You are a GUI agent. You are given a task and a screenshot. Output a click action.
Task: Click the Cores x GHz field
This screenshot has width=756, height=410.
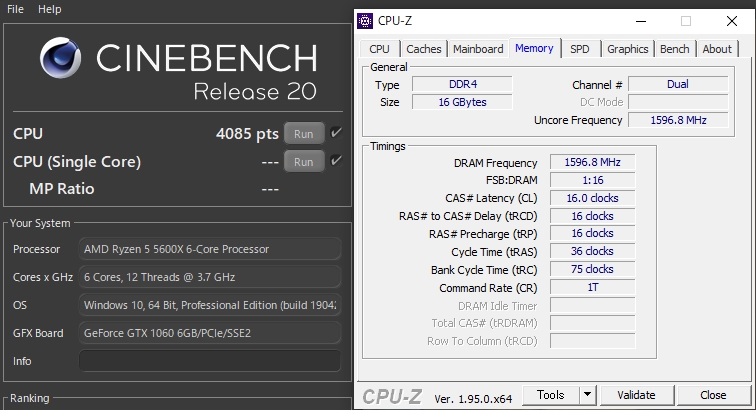(x=210, y=277)
